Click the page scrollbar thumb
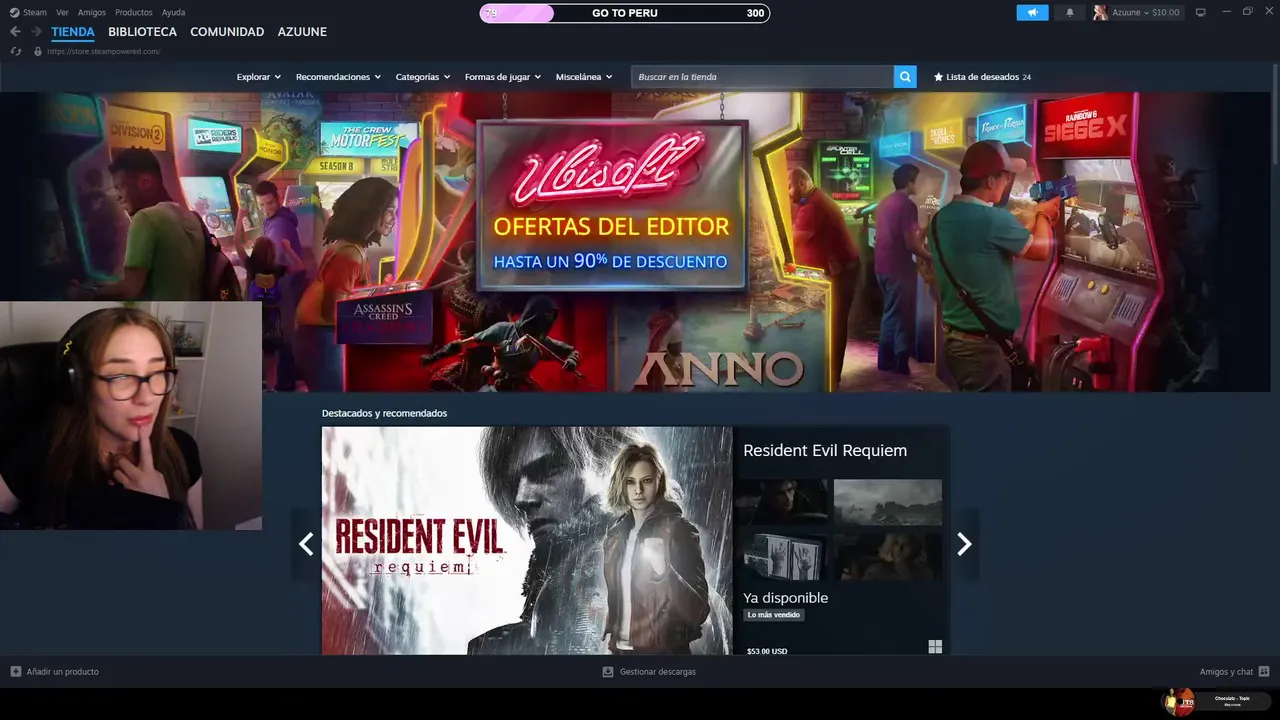The height and width of the screenshot is (720, 1280). pyautogui.click(x=1275, y=115)
